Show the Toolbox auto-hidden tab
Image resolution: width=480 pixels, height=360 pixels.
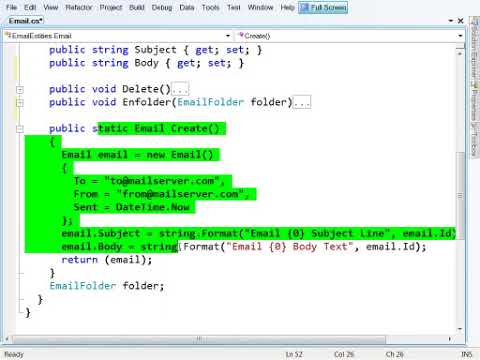click(x=474, y=140)
